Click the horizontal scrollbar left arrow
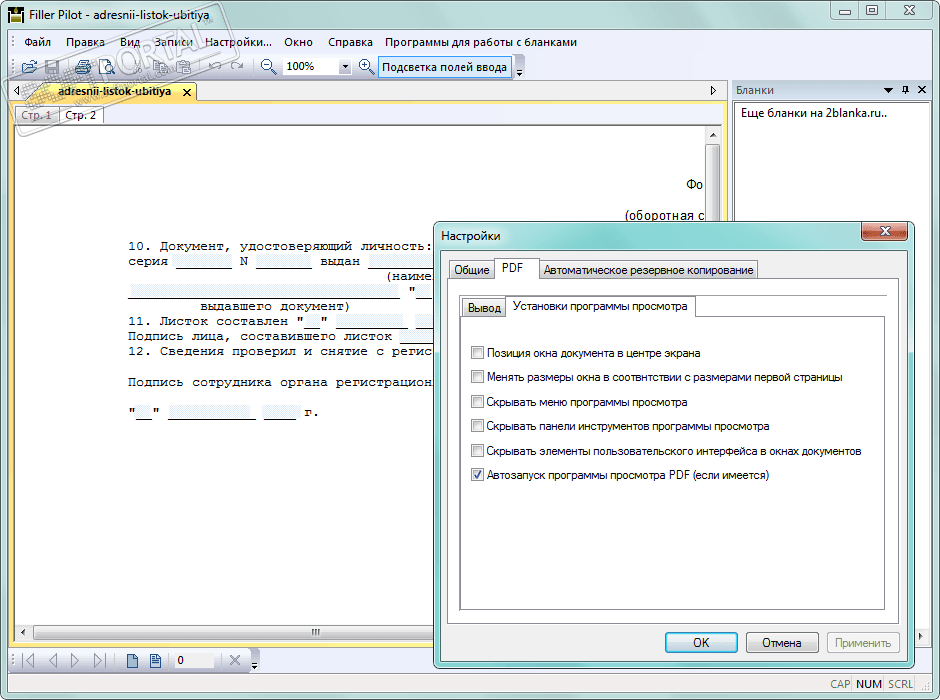This screenshot has width=940, height=700. tap(23, 632)
